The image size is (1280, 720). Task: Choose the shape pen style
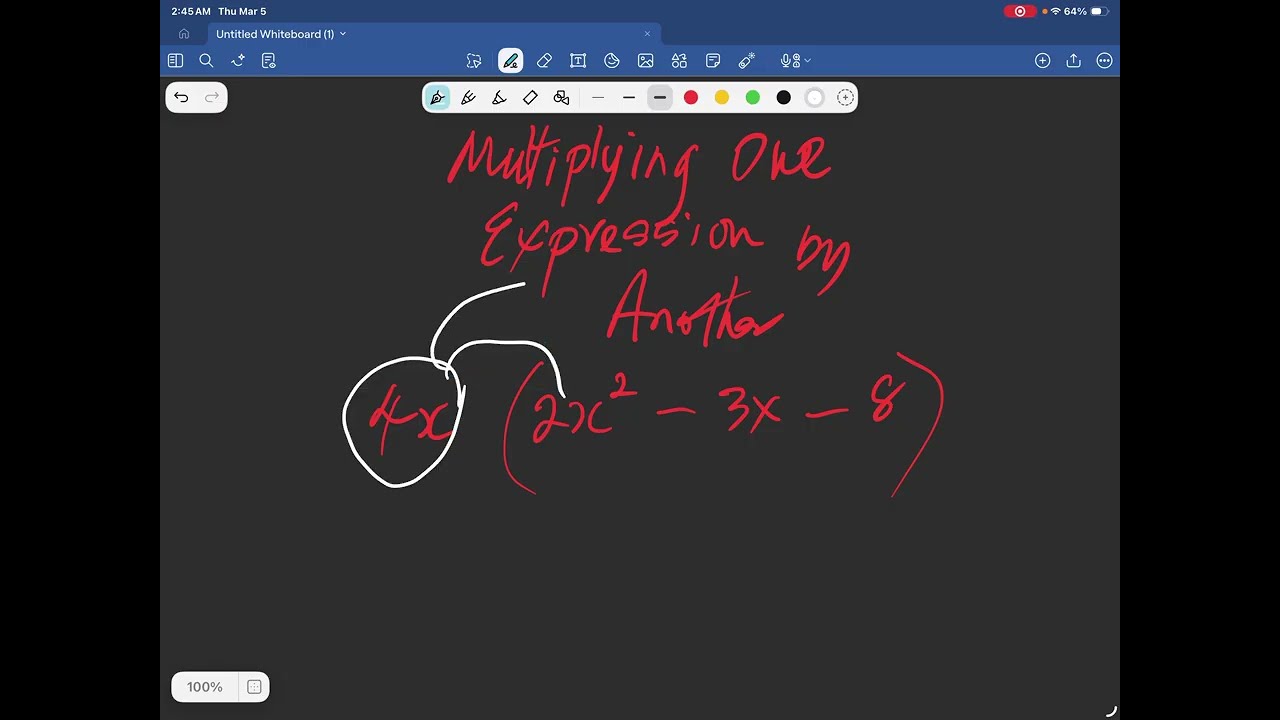click(x=561, y=97)
